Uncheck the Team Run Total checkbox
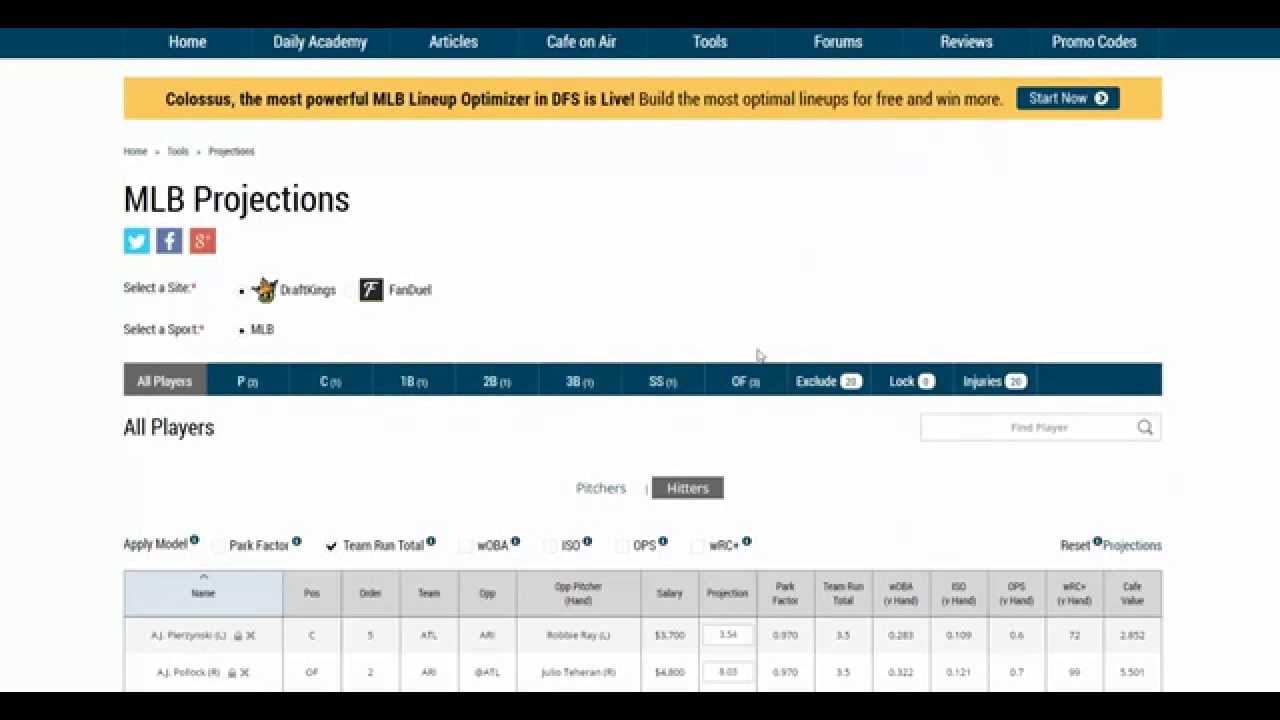Screen dimensions: 1280x720 coord(332,546)
